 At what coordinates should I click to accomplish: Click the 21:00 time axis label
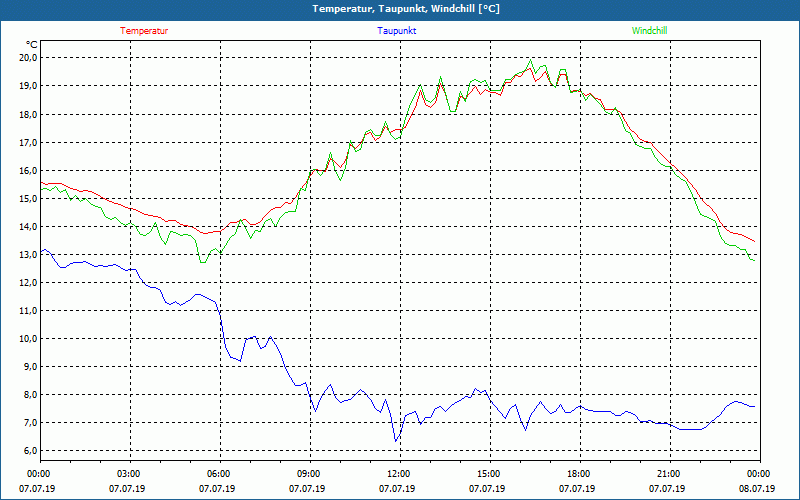pyautogui.click(x=670, y=474)
